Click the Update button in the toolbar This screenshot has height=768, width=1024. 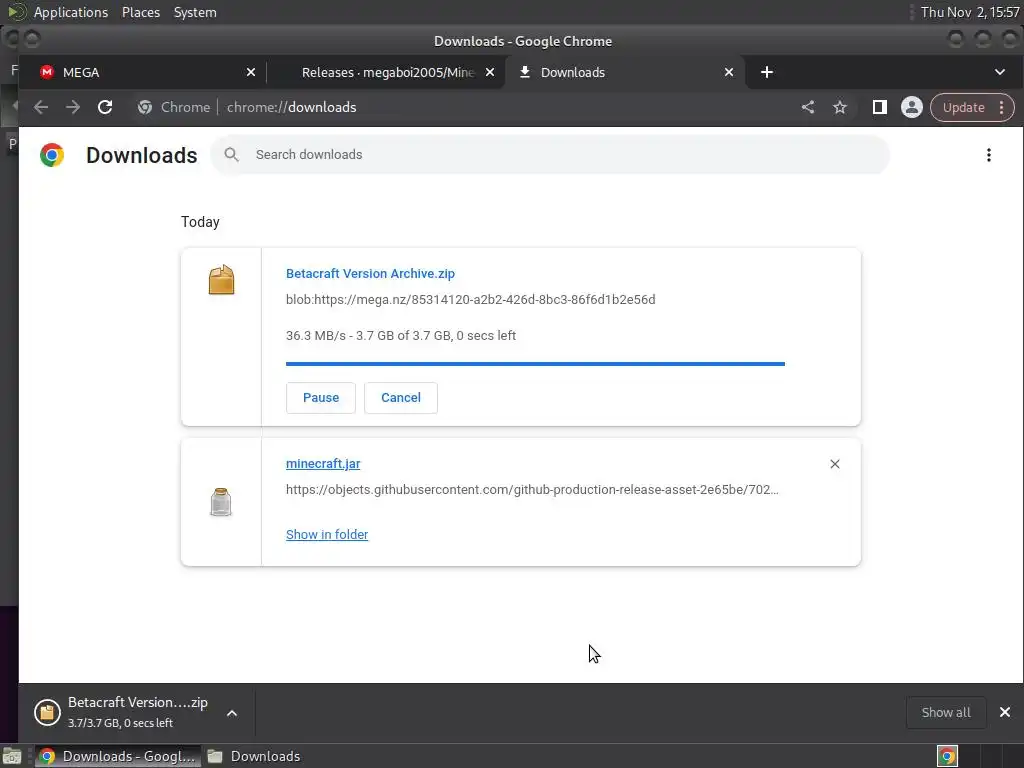[x=963, y=107]
